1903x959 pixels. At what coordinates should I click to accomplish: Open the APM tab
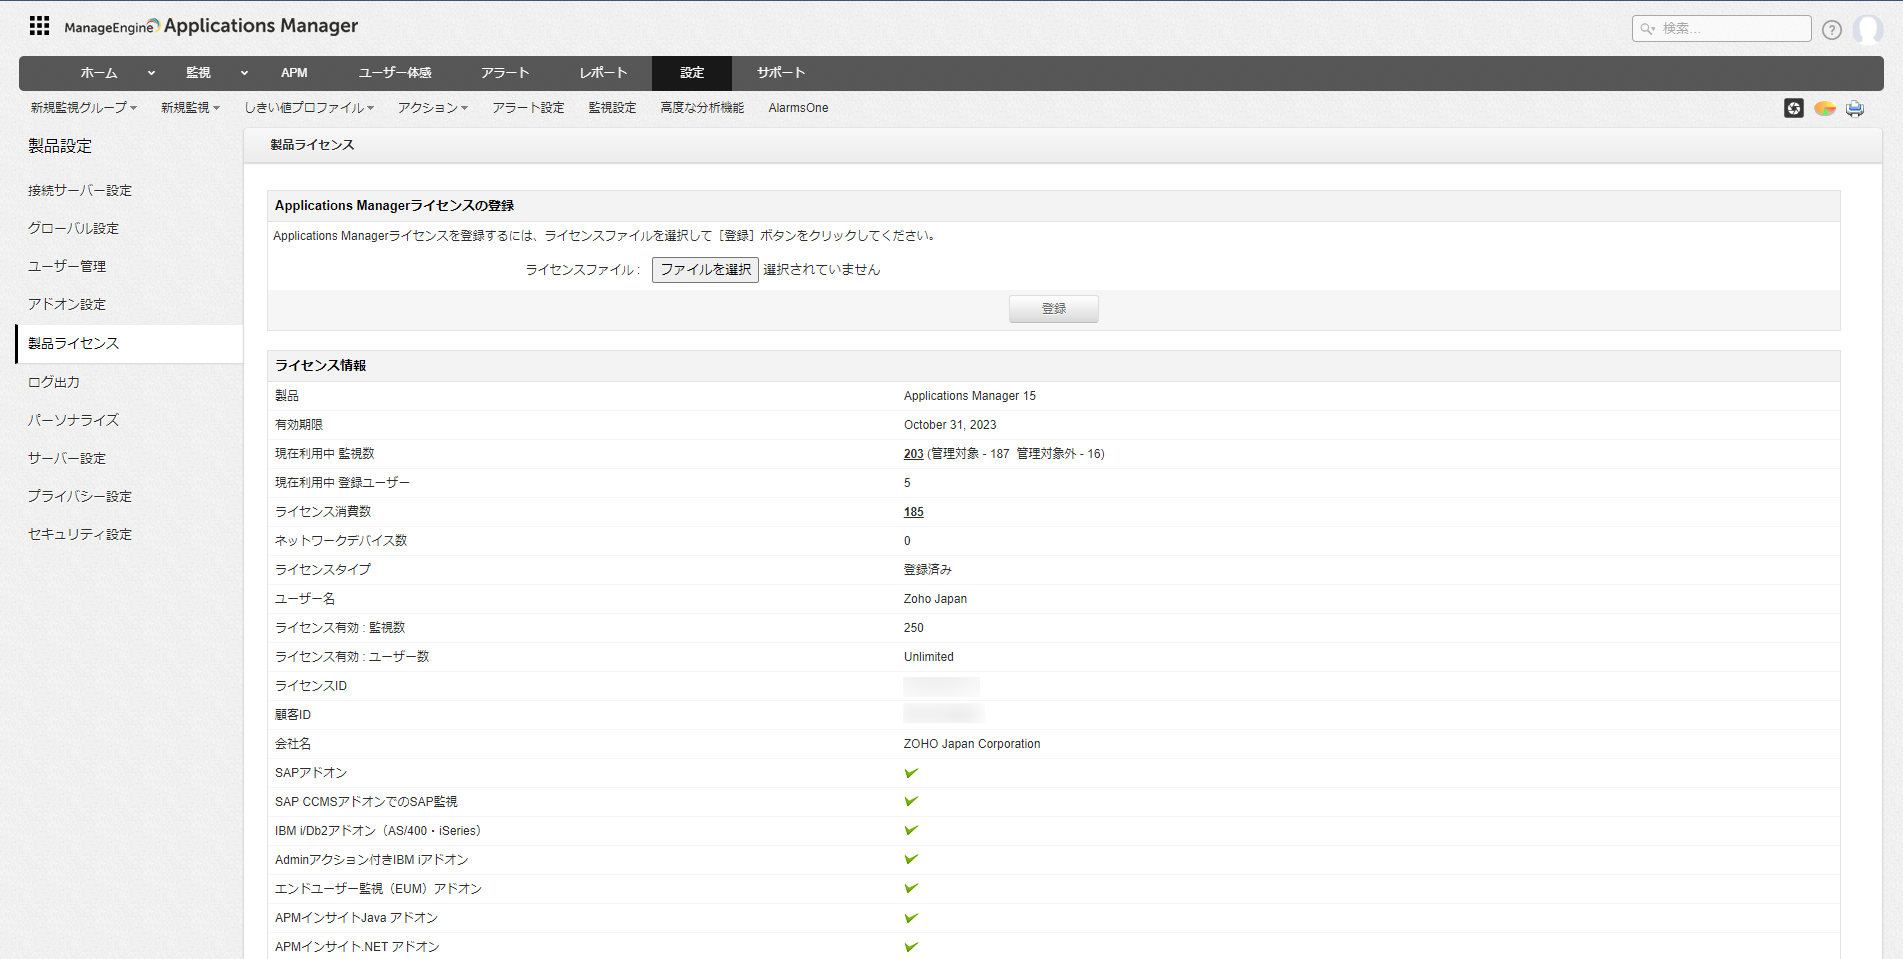tap(294, 73)
